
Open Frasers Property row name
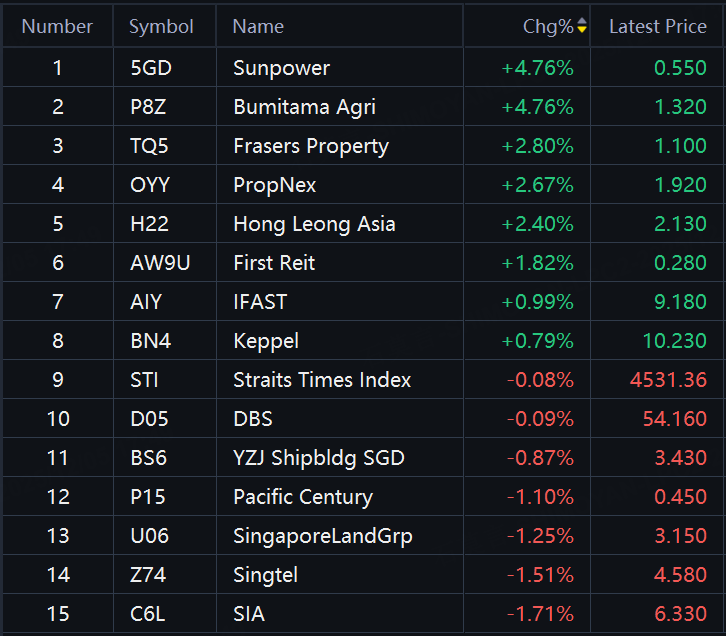coord(311,146)
